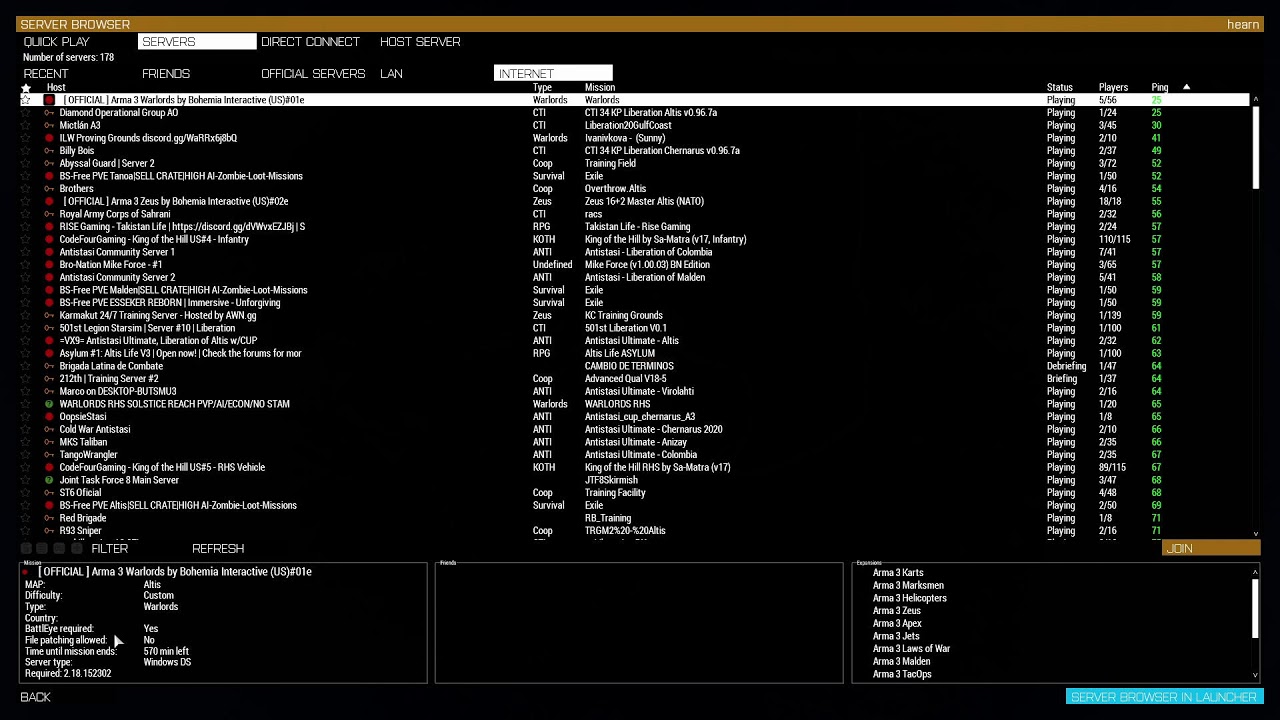Screen dimensions: 1280x720
Task: Click key lock icon beside Diamond Operational Group AO
Action: click(49, 113)
